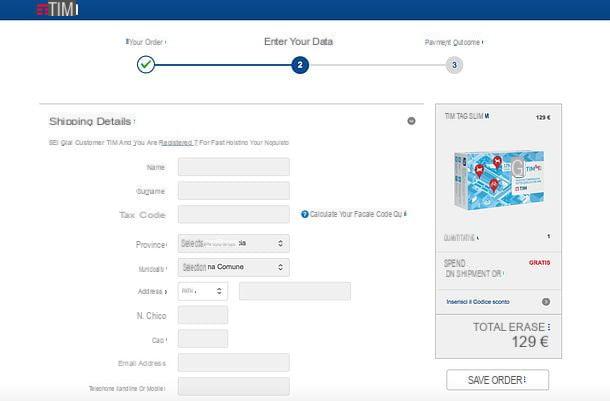Select the step 3 circle, Payment Outcome
Screen dimensions: 610x401
point(454,65)
